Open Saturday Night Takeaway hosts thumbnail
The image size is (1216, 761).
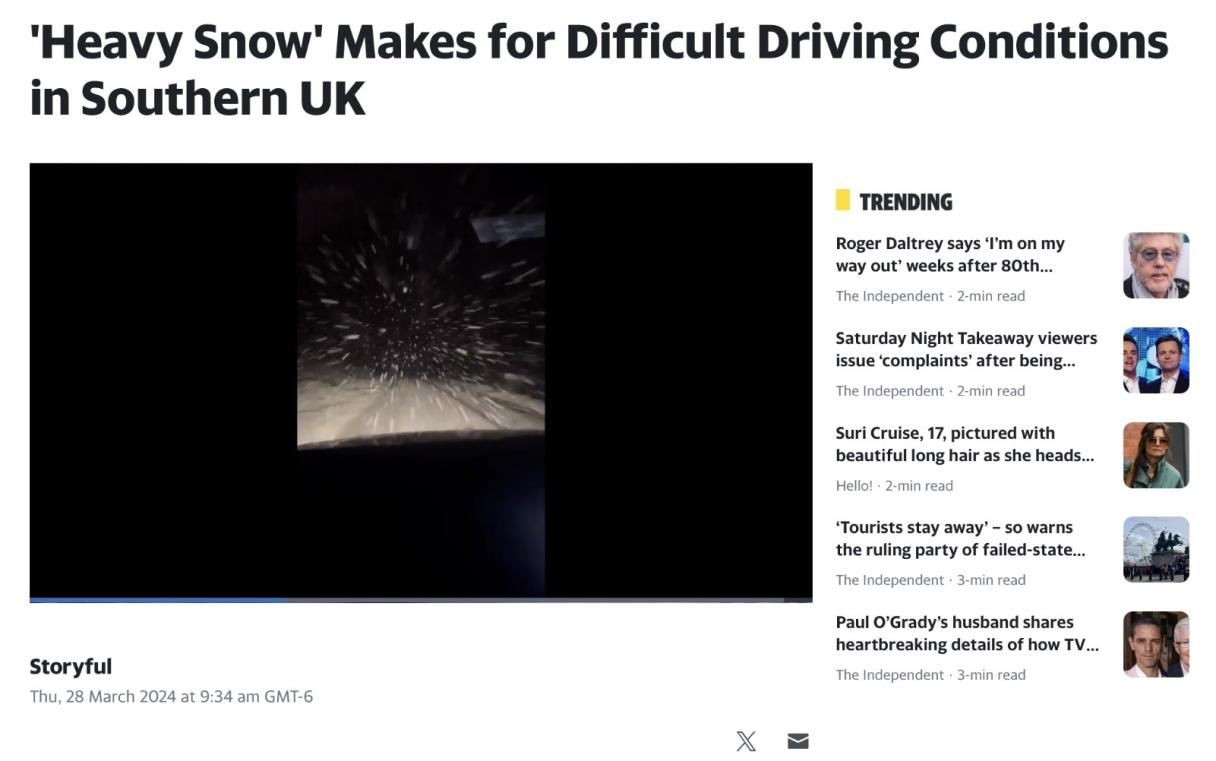coord(1156,360)
